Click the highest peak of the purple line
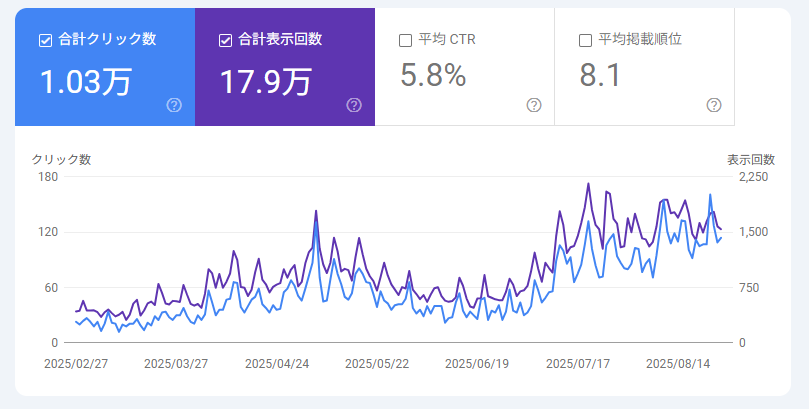The image size is (809, 409). (588, 184)
